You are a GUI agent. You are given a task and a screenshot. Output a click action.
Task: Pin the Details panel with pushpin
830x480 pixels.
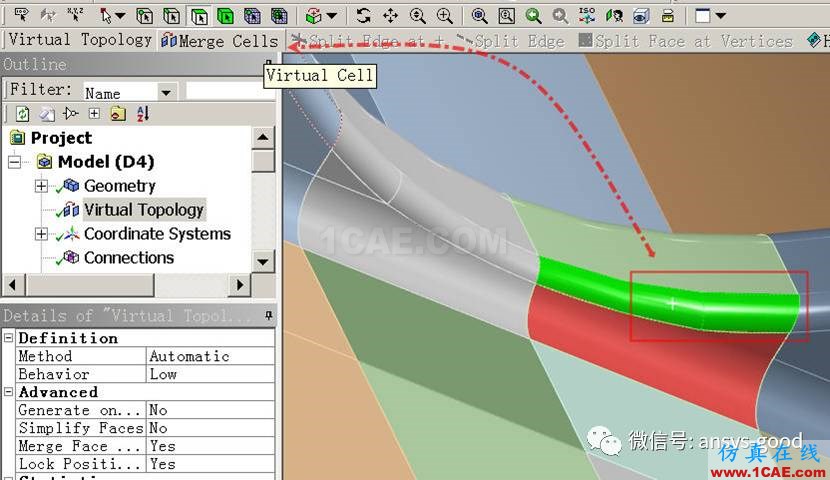coord(268,316)
